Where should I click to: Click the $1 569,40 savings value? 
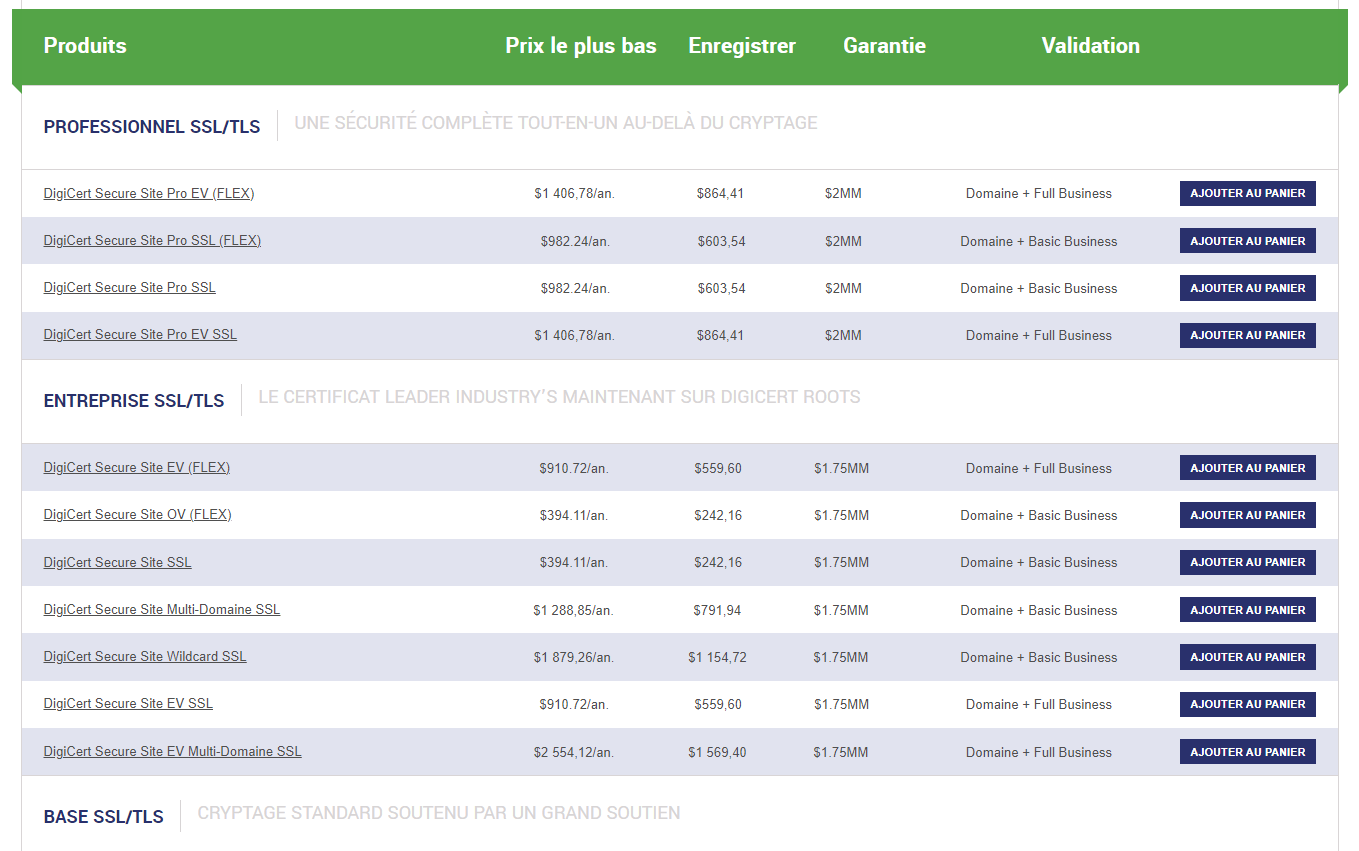pos(717,752)
